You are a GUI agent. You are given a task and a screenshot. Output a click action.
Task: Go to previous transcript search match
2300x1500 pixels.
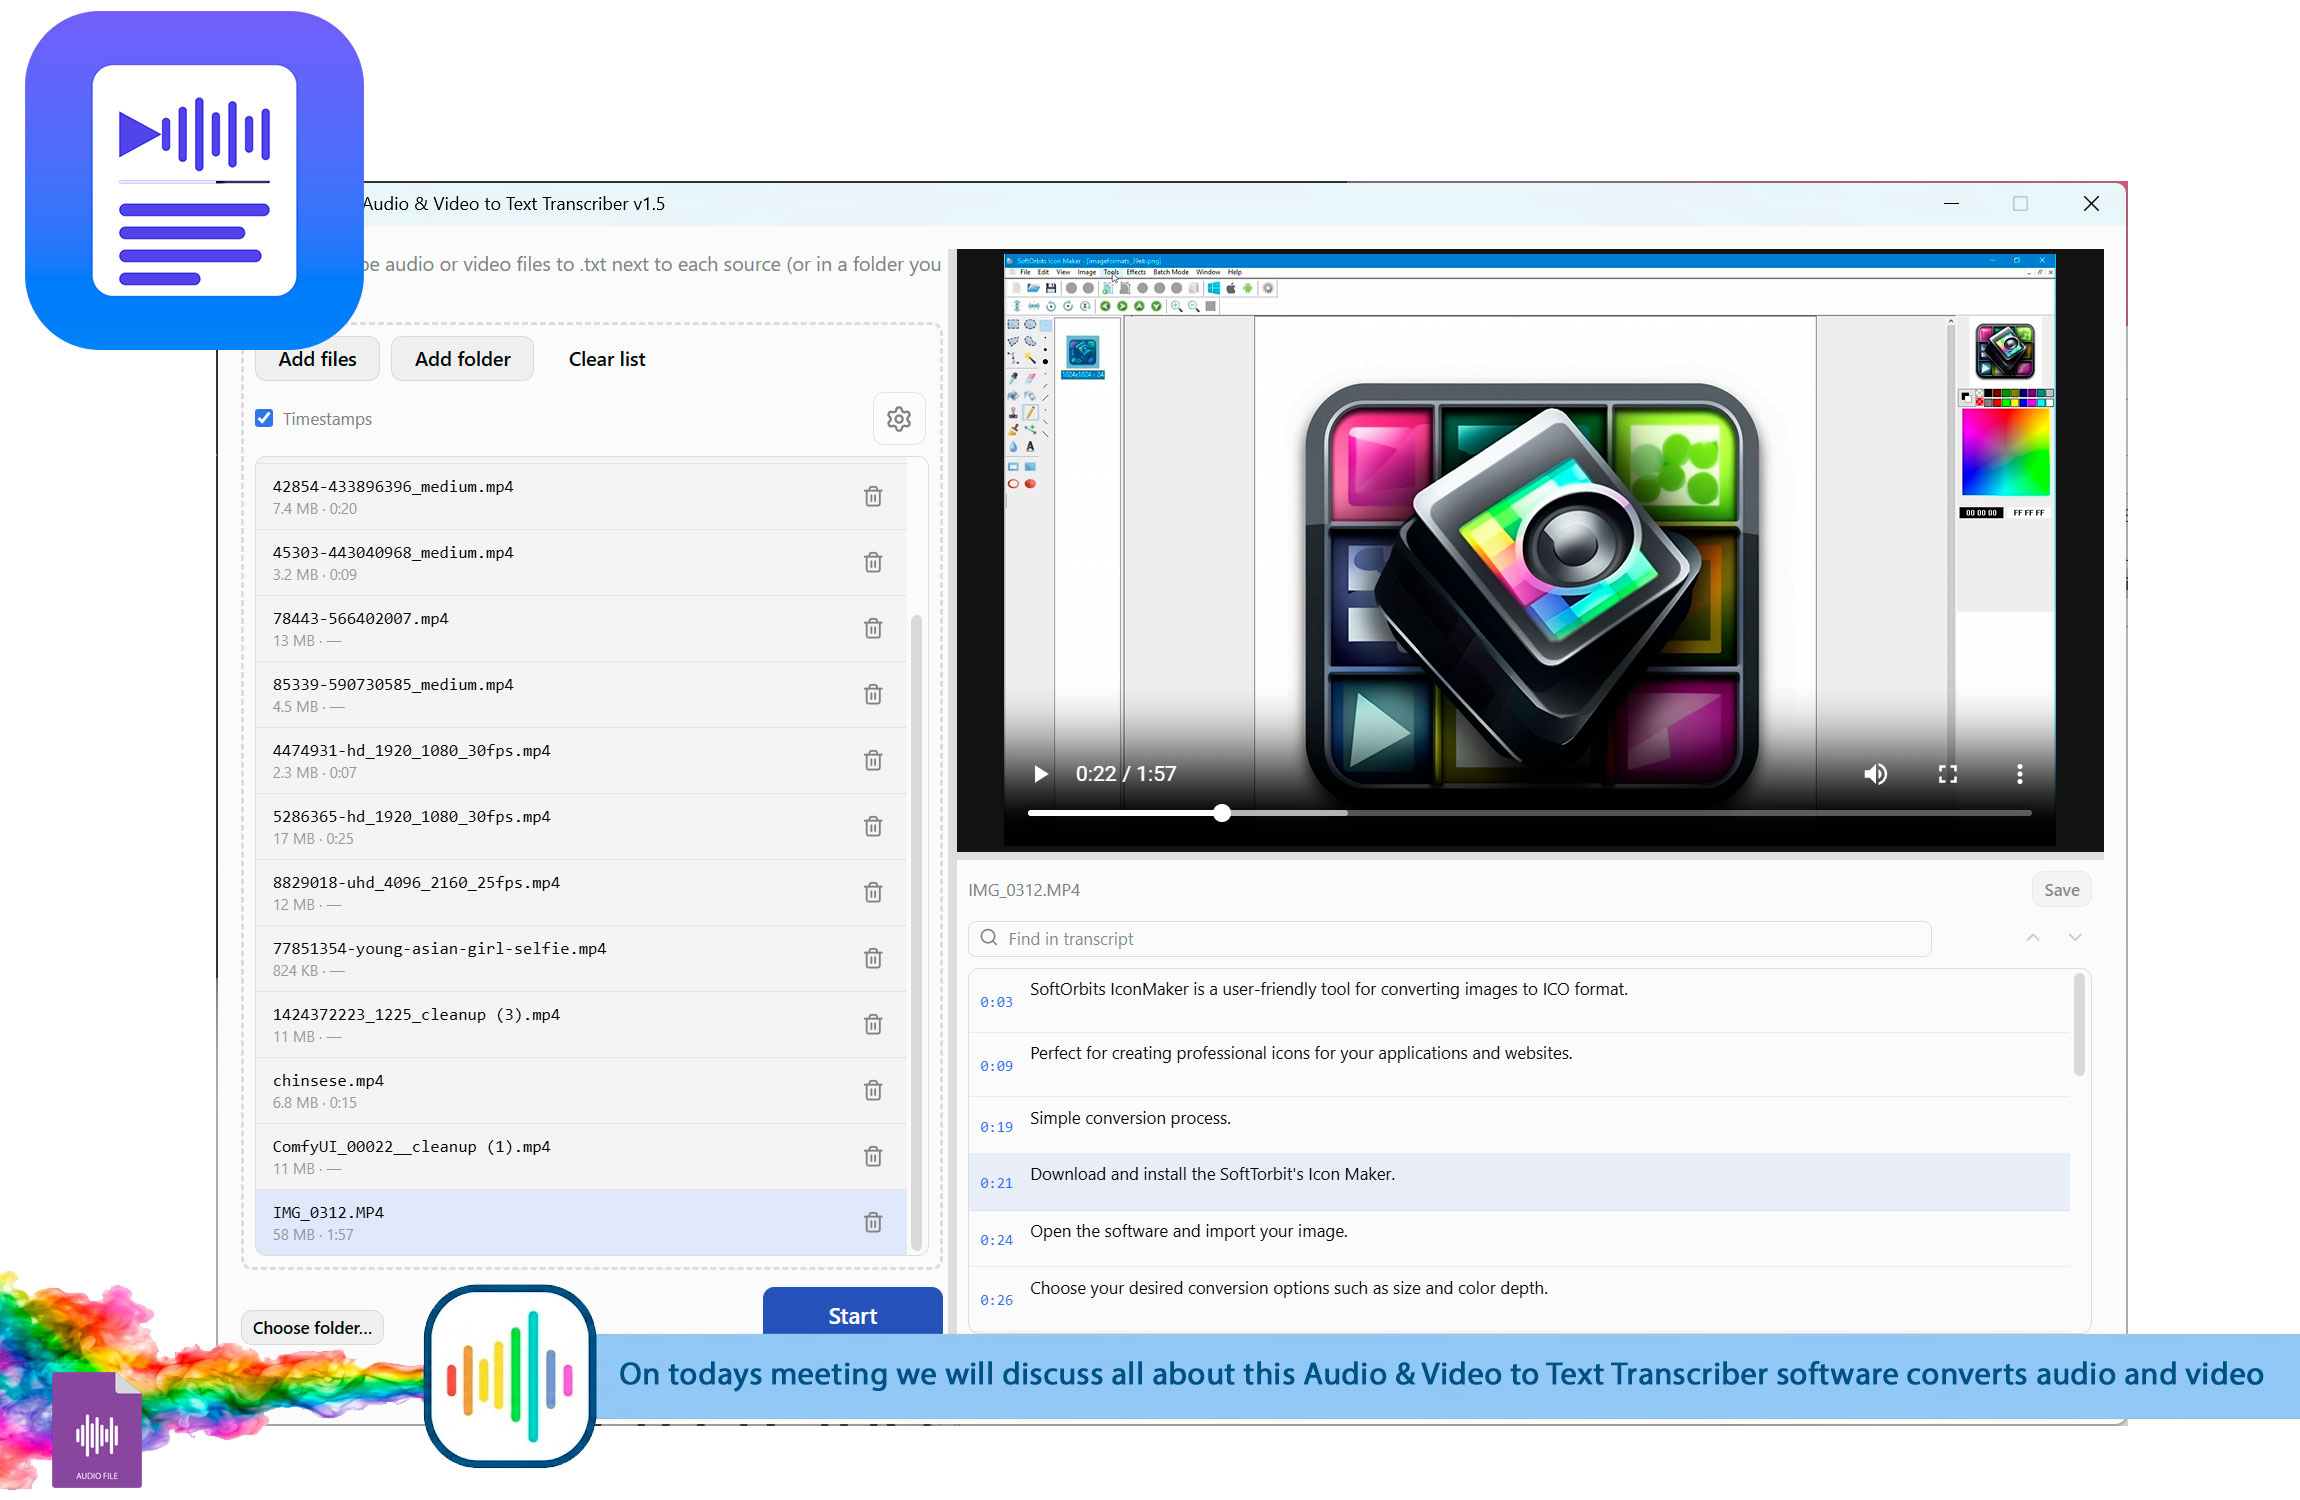[x=2033, y=937]
